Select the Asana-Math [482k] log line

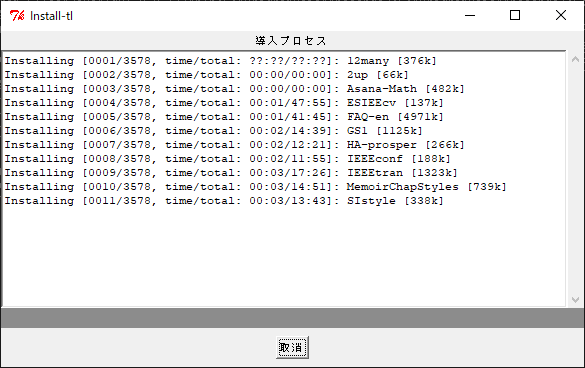234,89
